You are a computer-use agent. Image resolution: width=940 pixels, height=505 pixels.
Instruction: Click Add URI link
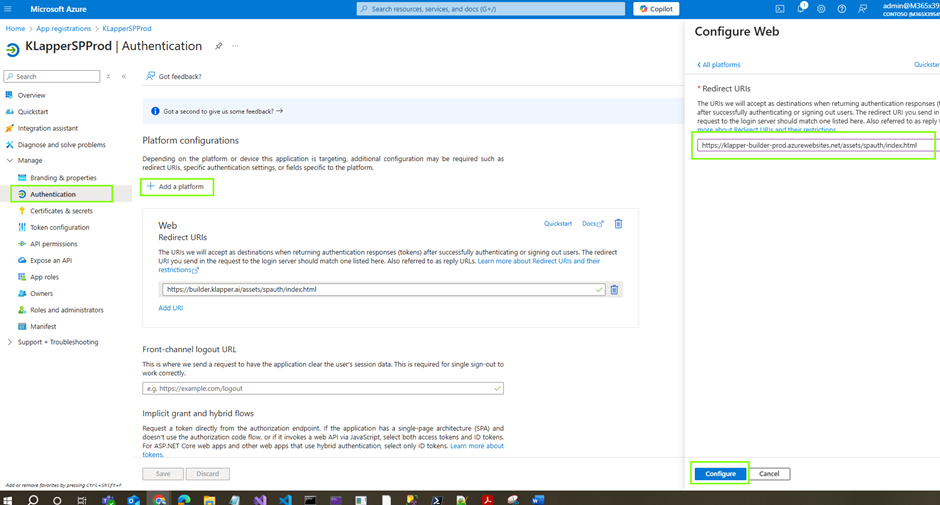(170, 308)
